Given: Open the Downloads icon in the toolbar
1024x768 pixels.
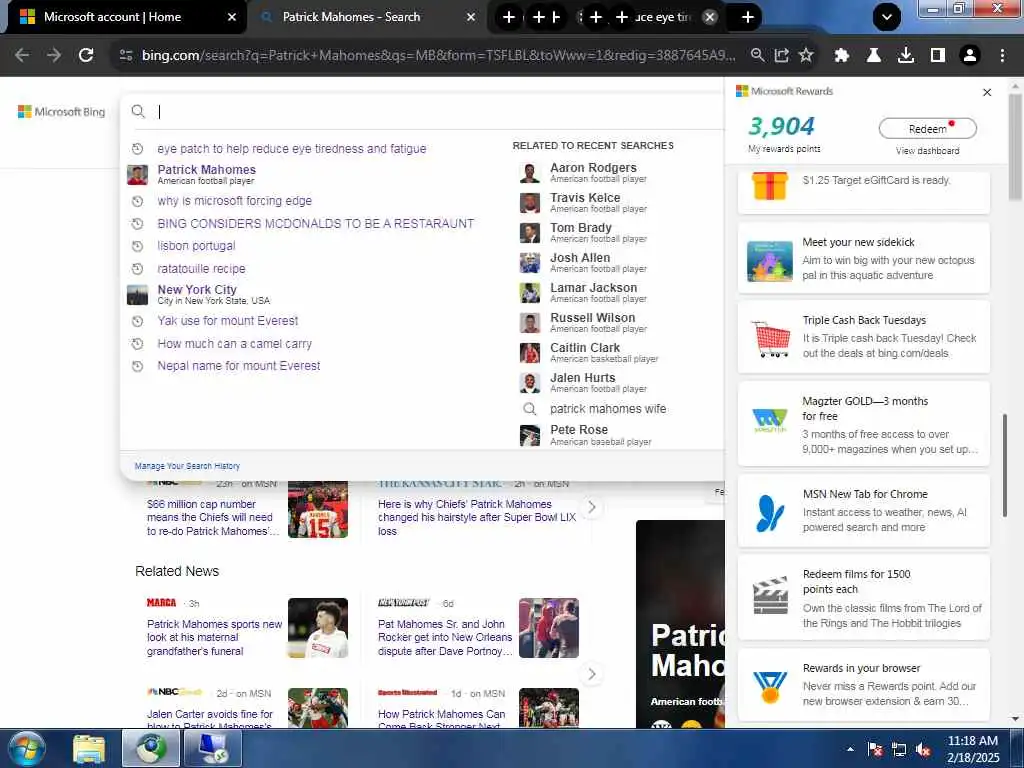Looking at the screenshot, I should click(906, 56).
